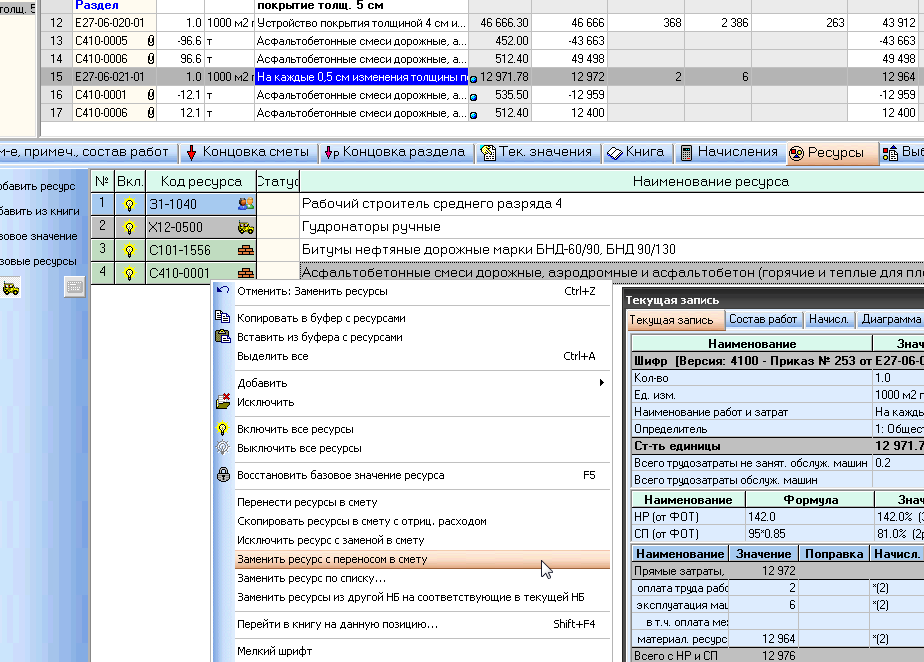Viewport: 924px width, 662px height.
Task: Click the copy icon for Копировать в буфер
Action: click(x=223, y=318)
